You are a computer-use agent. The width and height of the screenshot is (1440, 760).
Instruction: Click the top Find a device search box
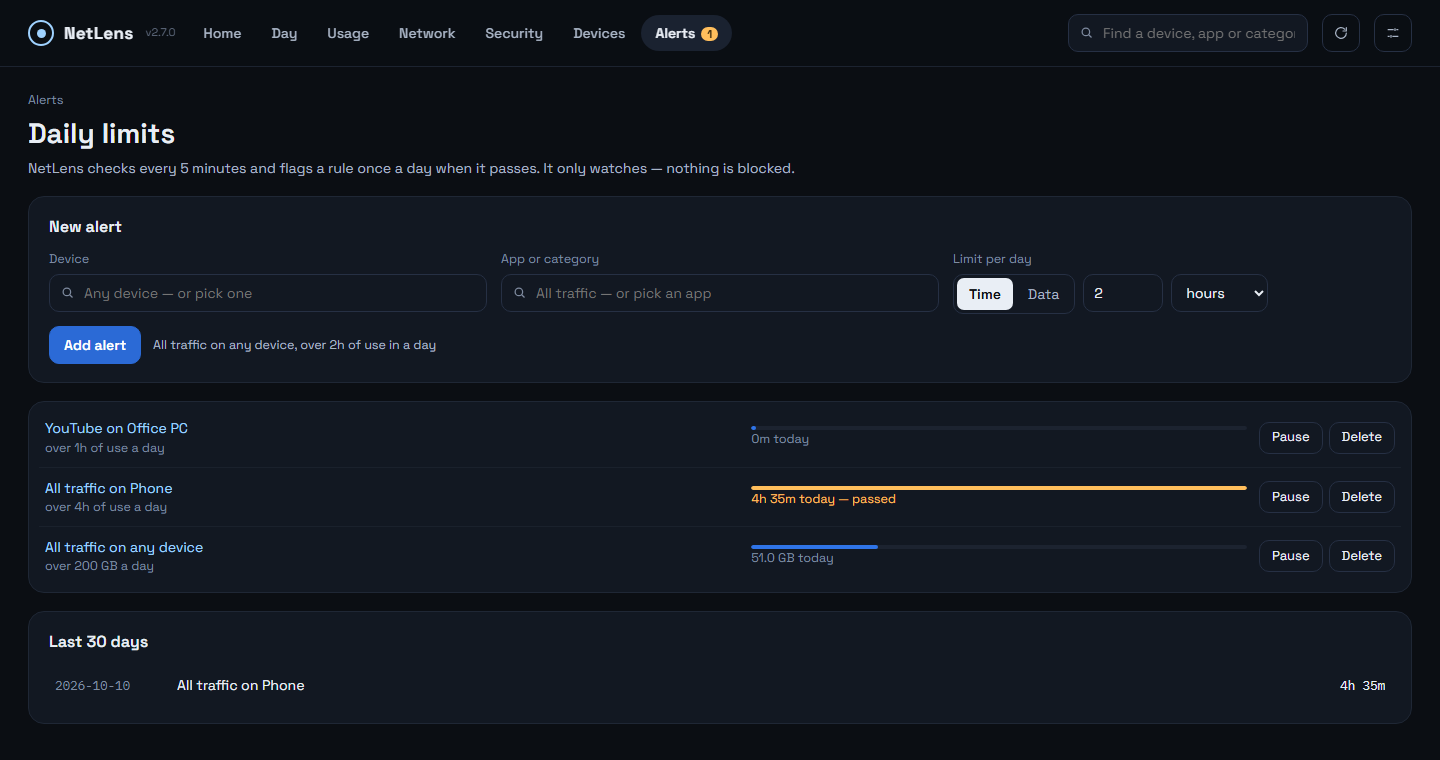1188,33
